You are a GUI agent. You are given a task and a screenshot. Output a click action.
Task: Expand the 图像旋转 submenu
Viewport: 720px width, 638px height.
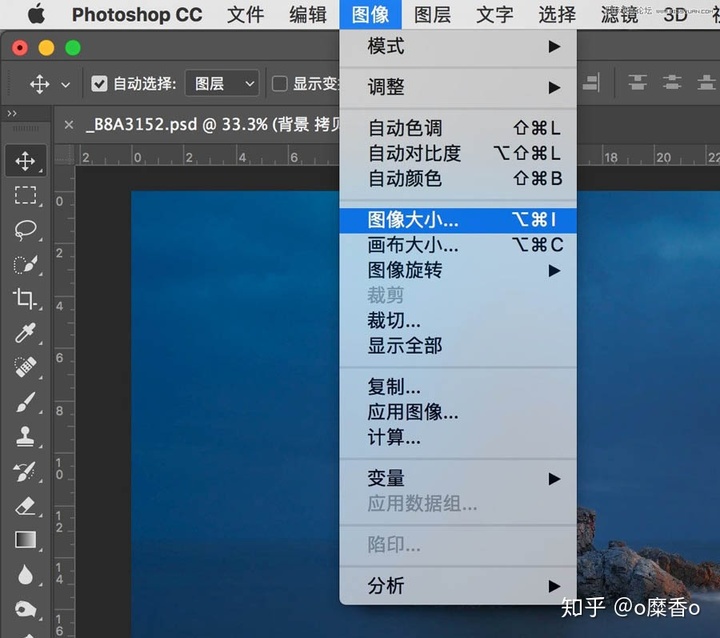[x=458, y=270]
